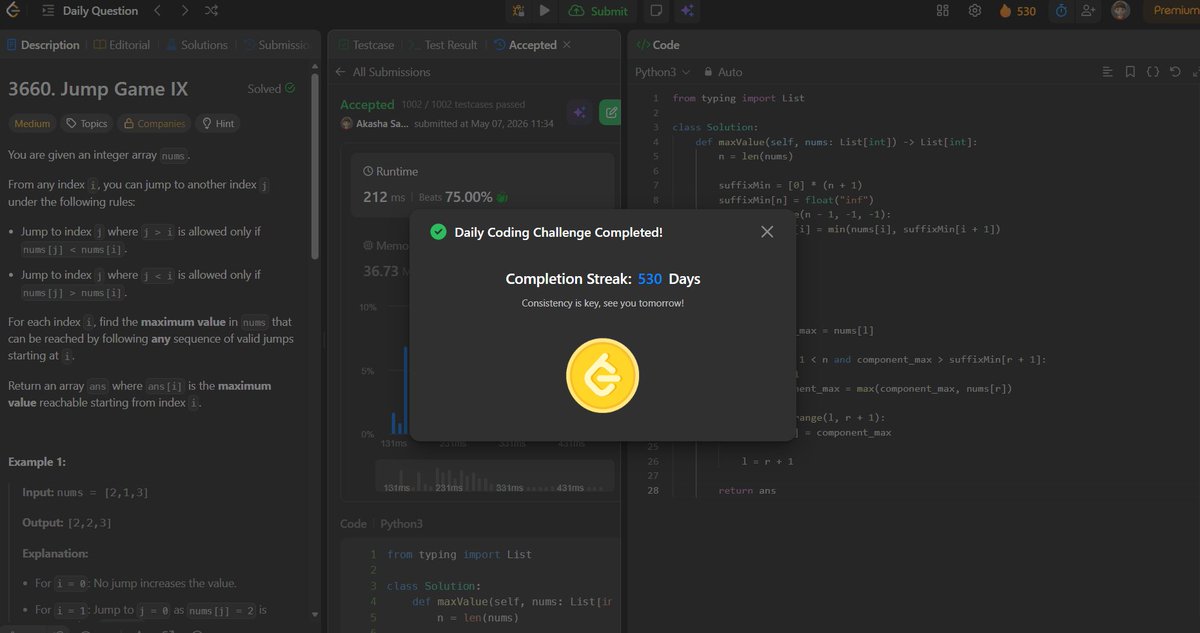
Task: Toggle the Auto lock setting
Action: (723, 72)
